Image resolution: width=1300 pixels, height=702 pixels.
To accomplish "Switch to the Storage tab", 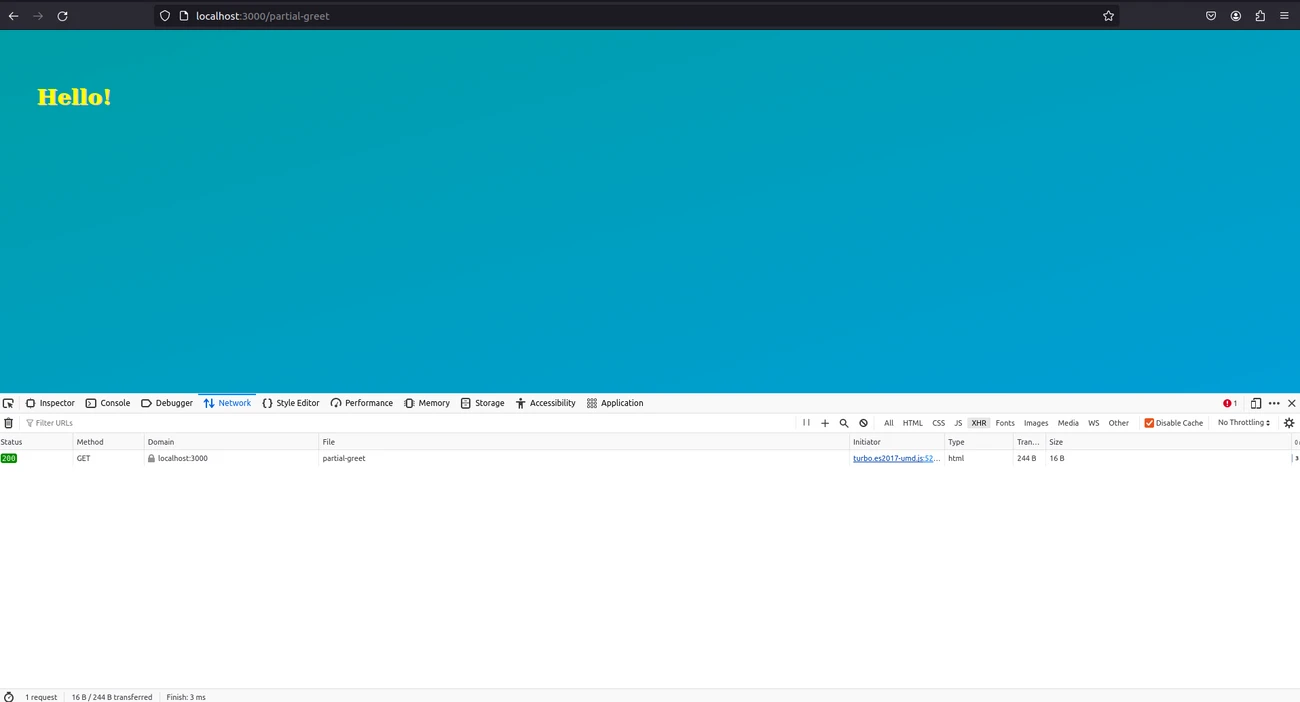I will (x=482, y=403).
